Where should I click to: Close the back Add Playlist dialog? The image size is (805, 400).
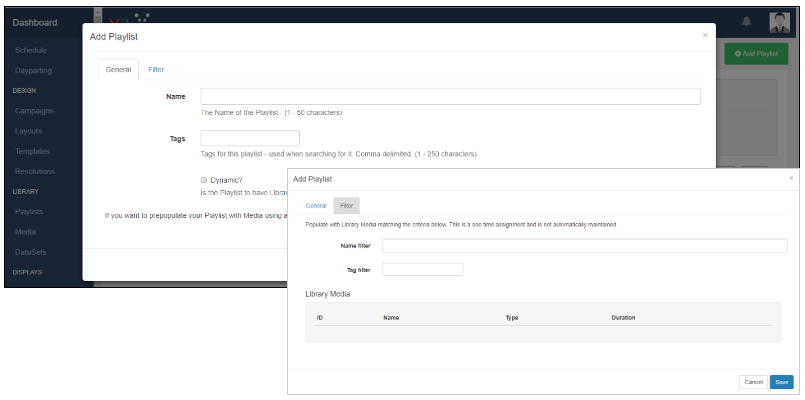click(x=705, y=35)
